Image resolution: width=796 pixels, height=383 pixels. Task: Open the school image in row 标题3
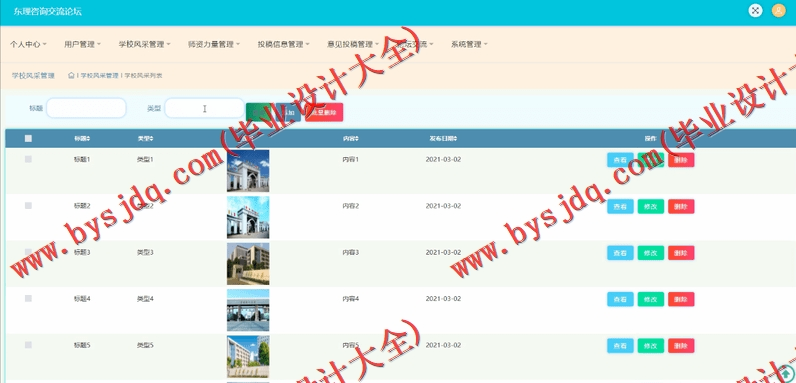(x=248, y=264)
